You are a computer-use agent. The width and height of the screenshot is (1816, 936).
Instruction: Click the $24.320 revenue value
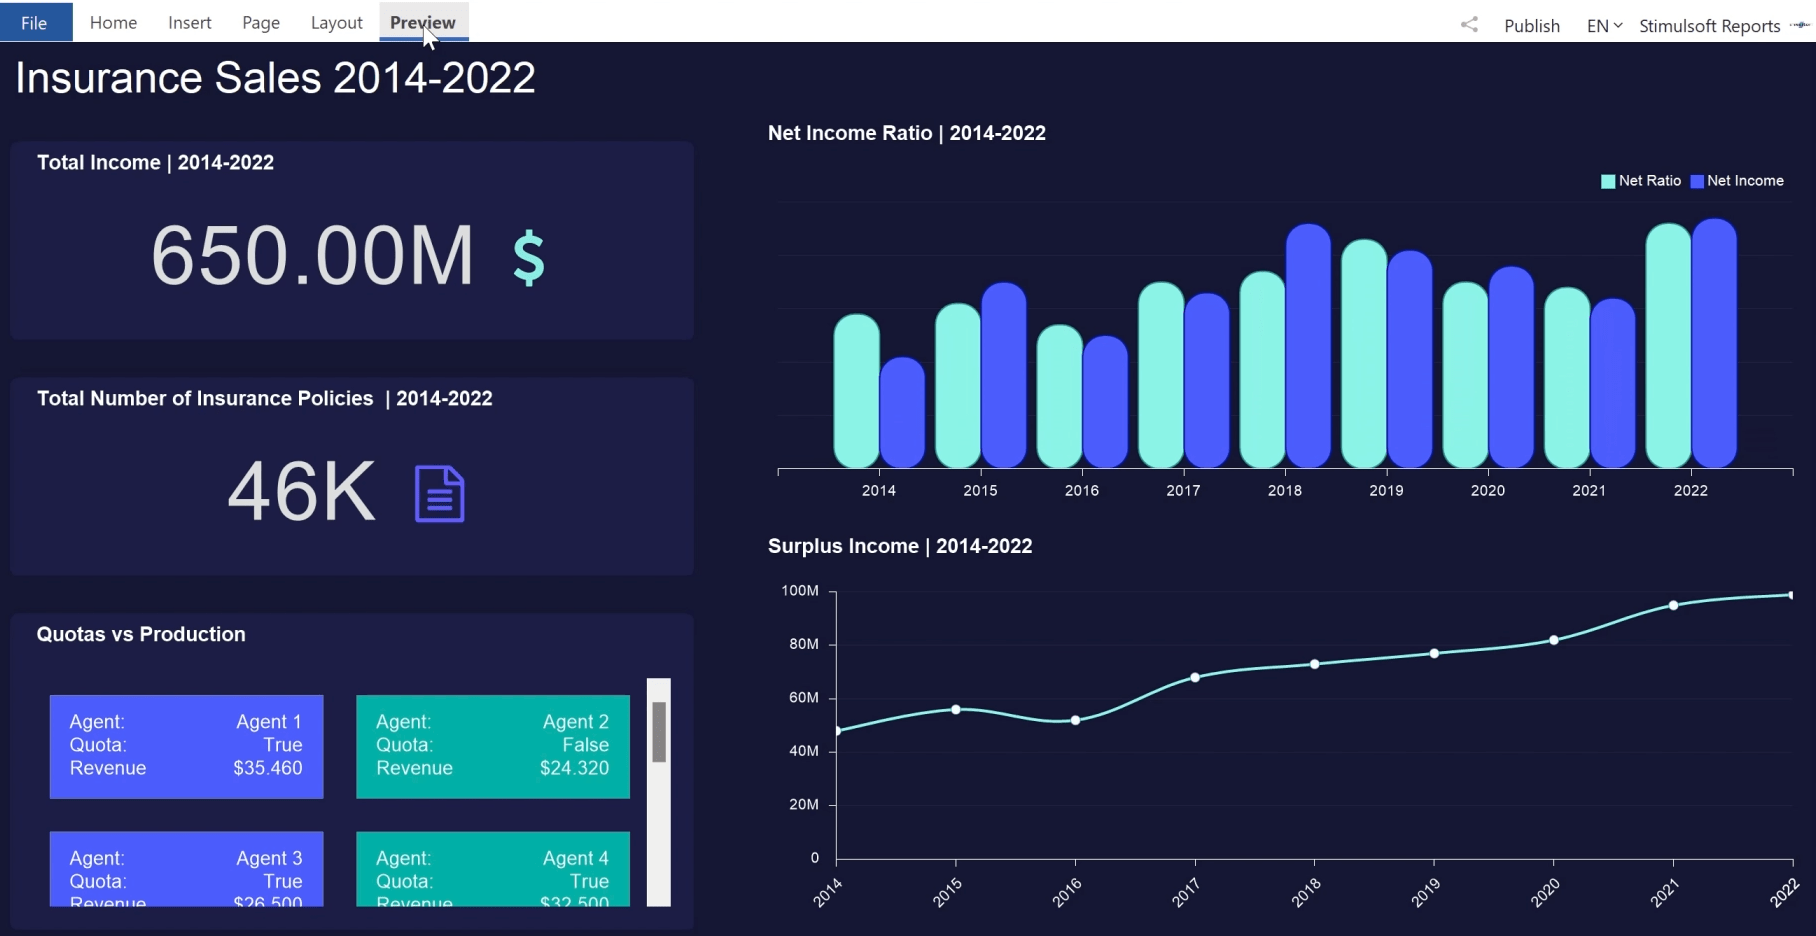pos(574,768)
